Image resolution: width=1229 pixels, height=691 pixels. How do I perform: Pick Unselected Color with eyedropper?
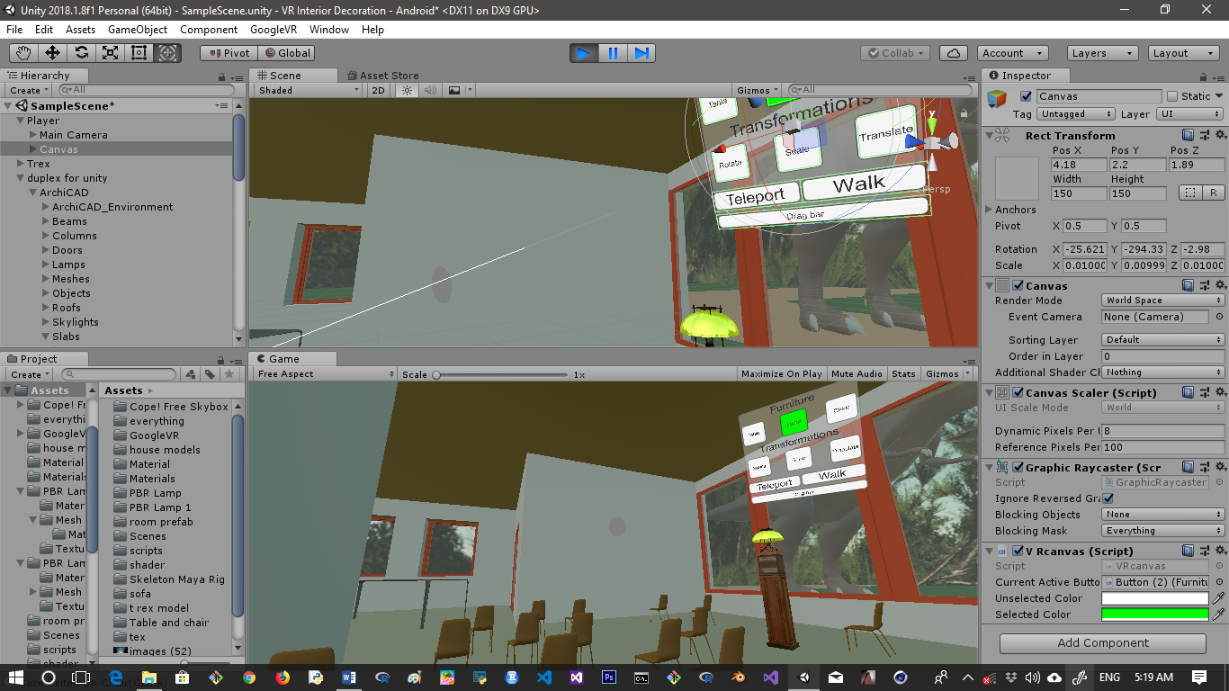pos(1219,598)
